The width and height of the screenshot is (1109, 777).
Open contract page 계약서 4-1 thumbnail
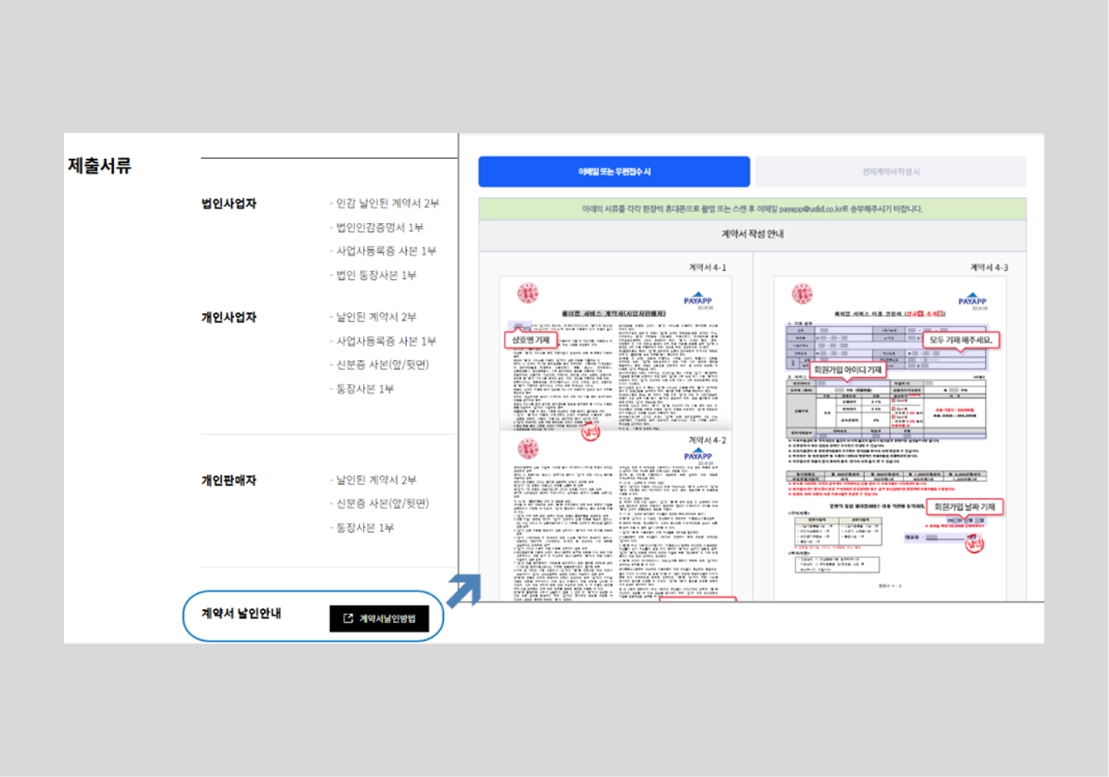point(615,354)
